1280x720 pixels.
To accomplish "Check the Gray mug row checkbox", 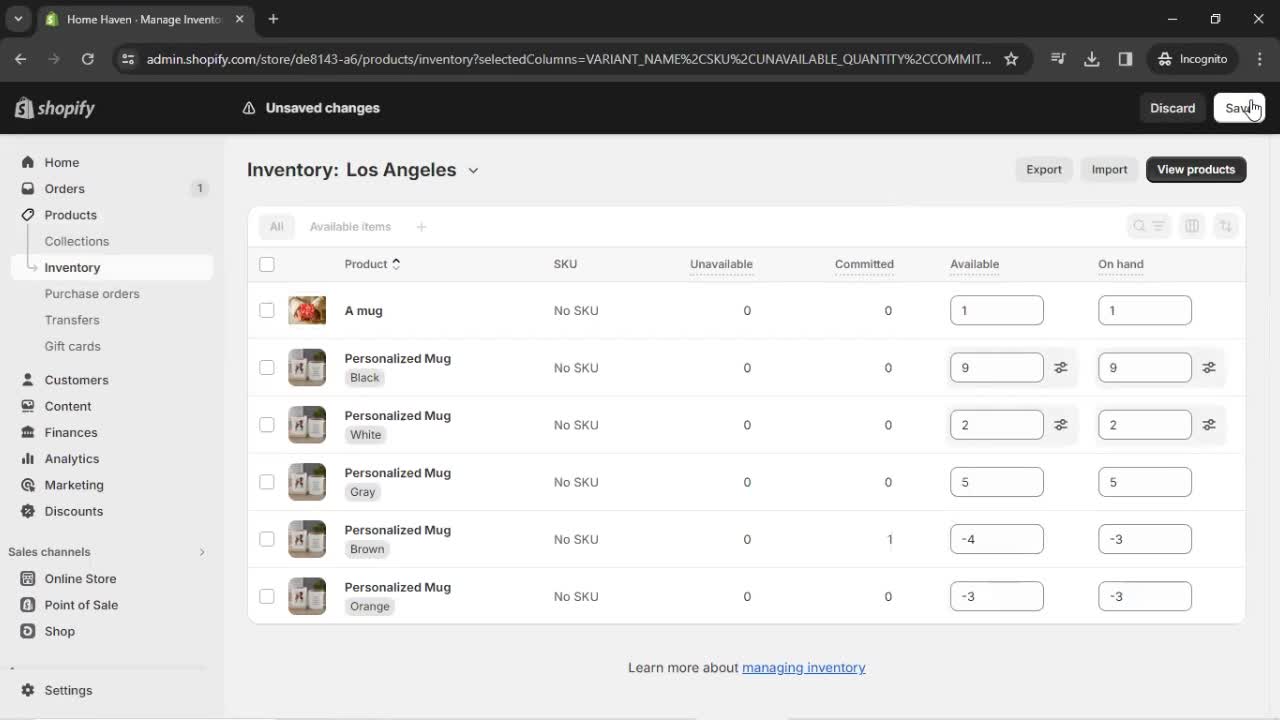I will tap(266, 481).
